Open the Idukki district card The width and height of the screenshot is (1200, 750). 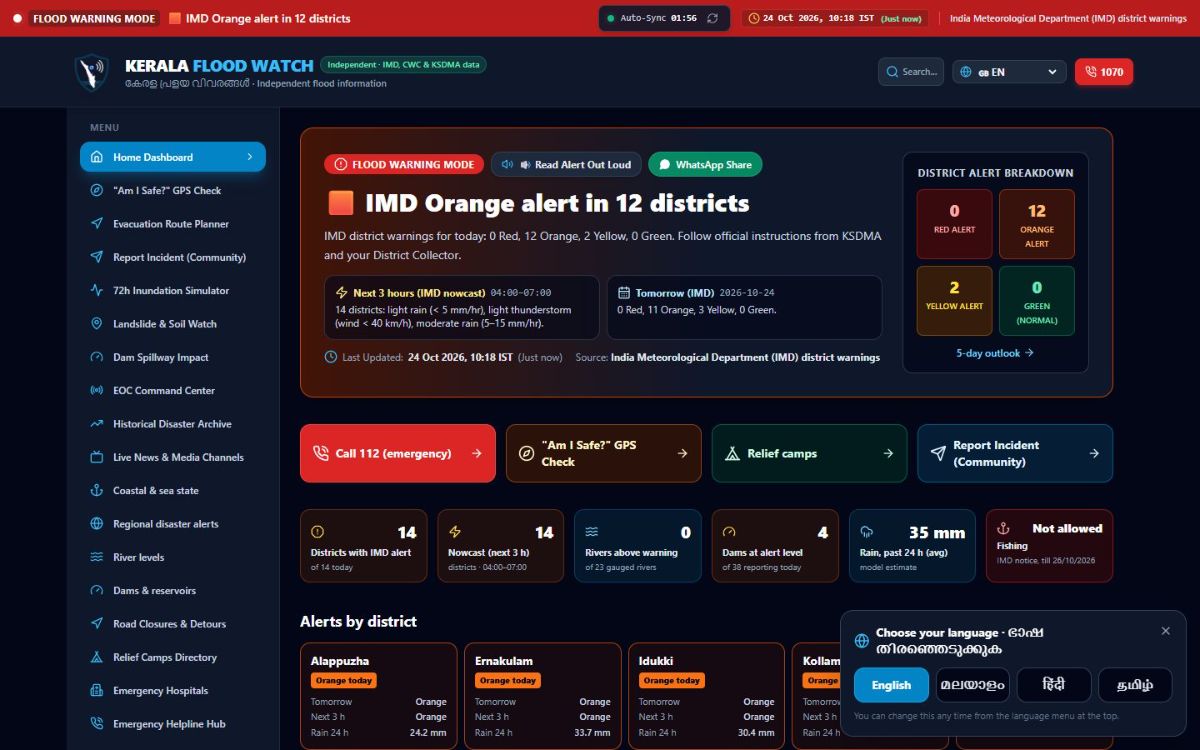coord(706,696)
